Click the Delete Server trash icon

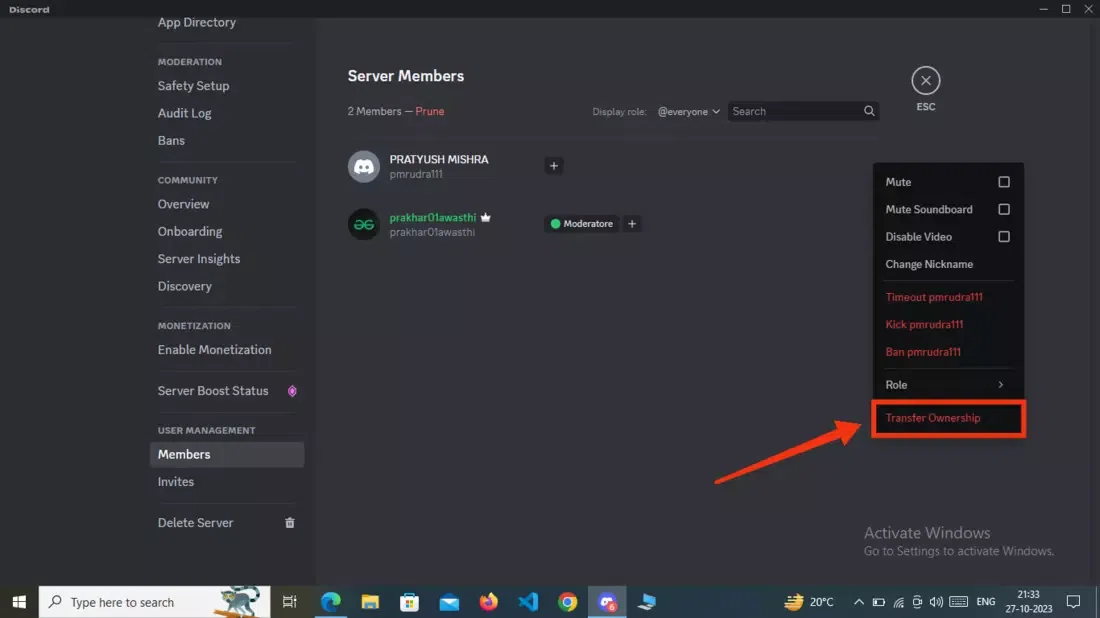pyautogui.click(x=290, y=523)
